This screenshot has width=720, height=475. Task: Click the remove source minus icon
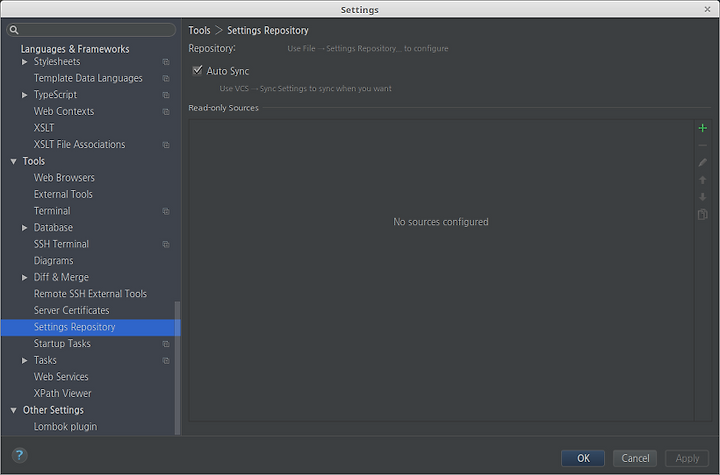pos(702,146)
